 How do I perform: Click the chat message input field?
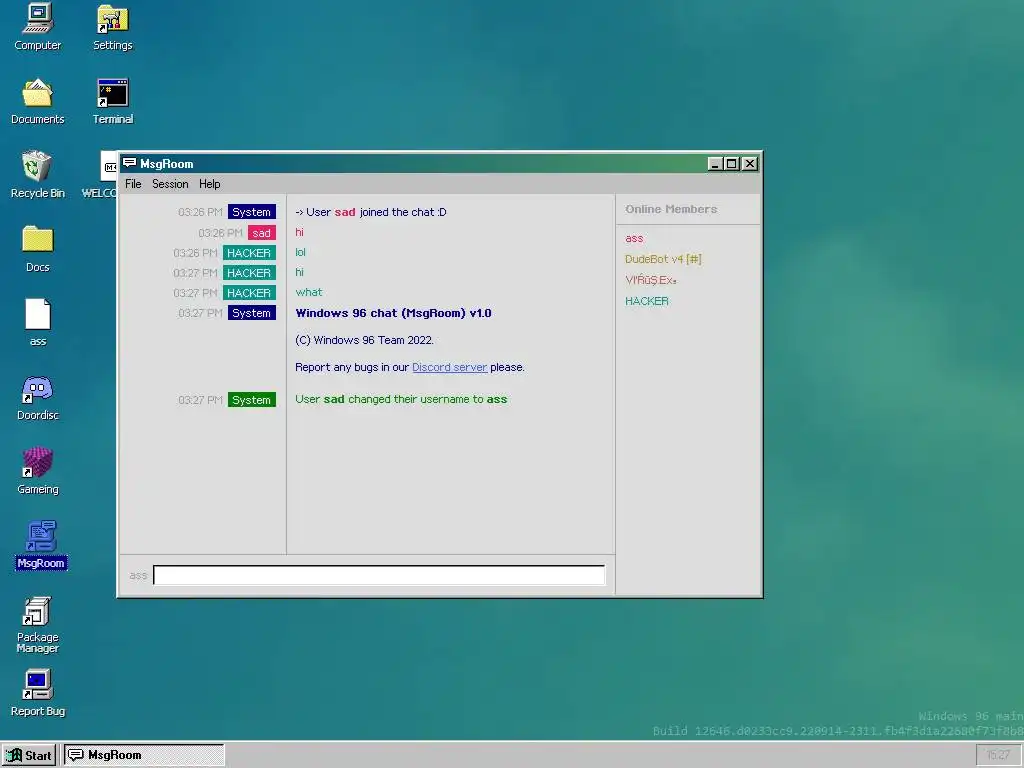379,575
